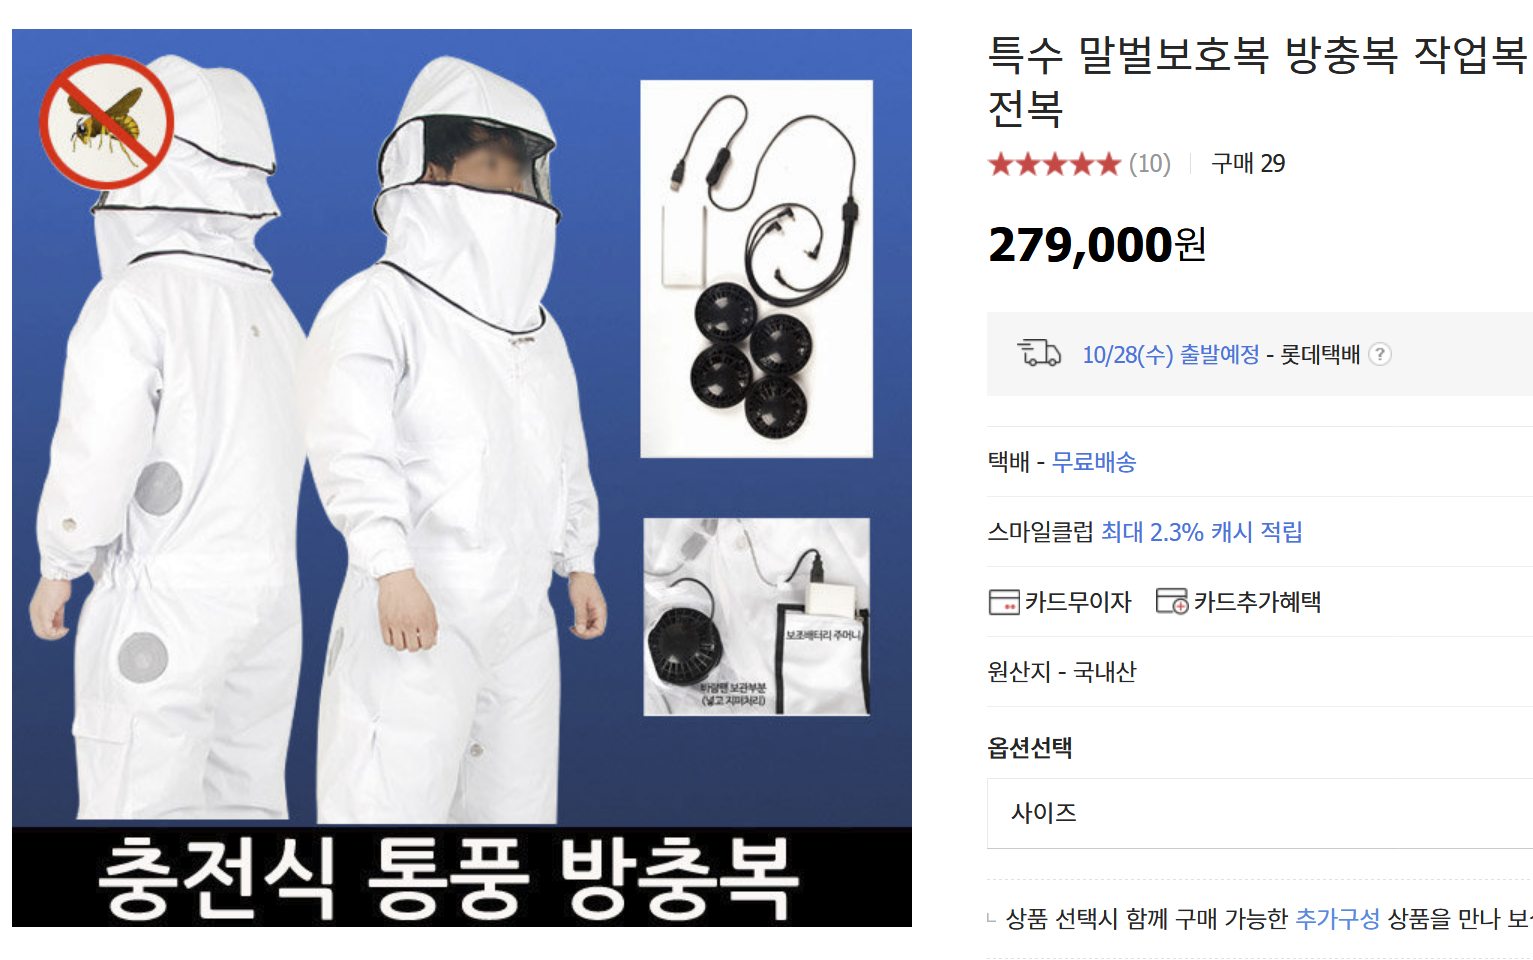The image size is (1533, 960).
Task: Click the 구매 29 purchase count
Action: (1248, 164)
